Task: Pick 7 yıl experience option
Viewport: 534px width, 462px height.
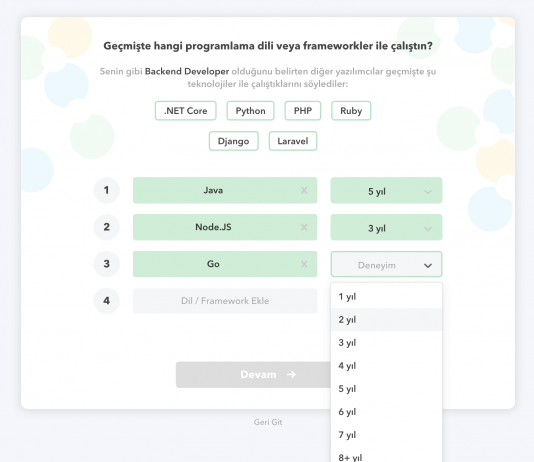Action: tap(386, 435)
